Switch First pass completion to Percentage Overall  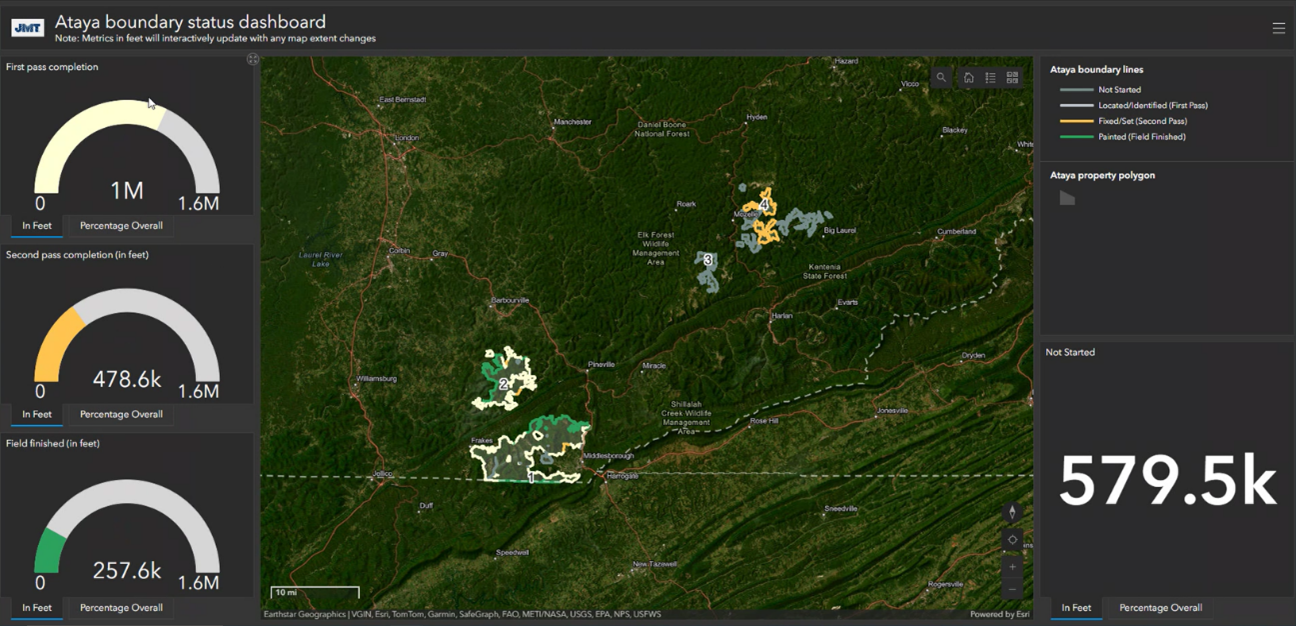tap(121, 226)
